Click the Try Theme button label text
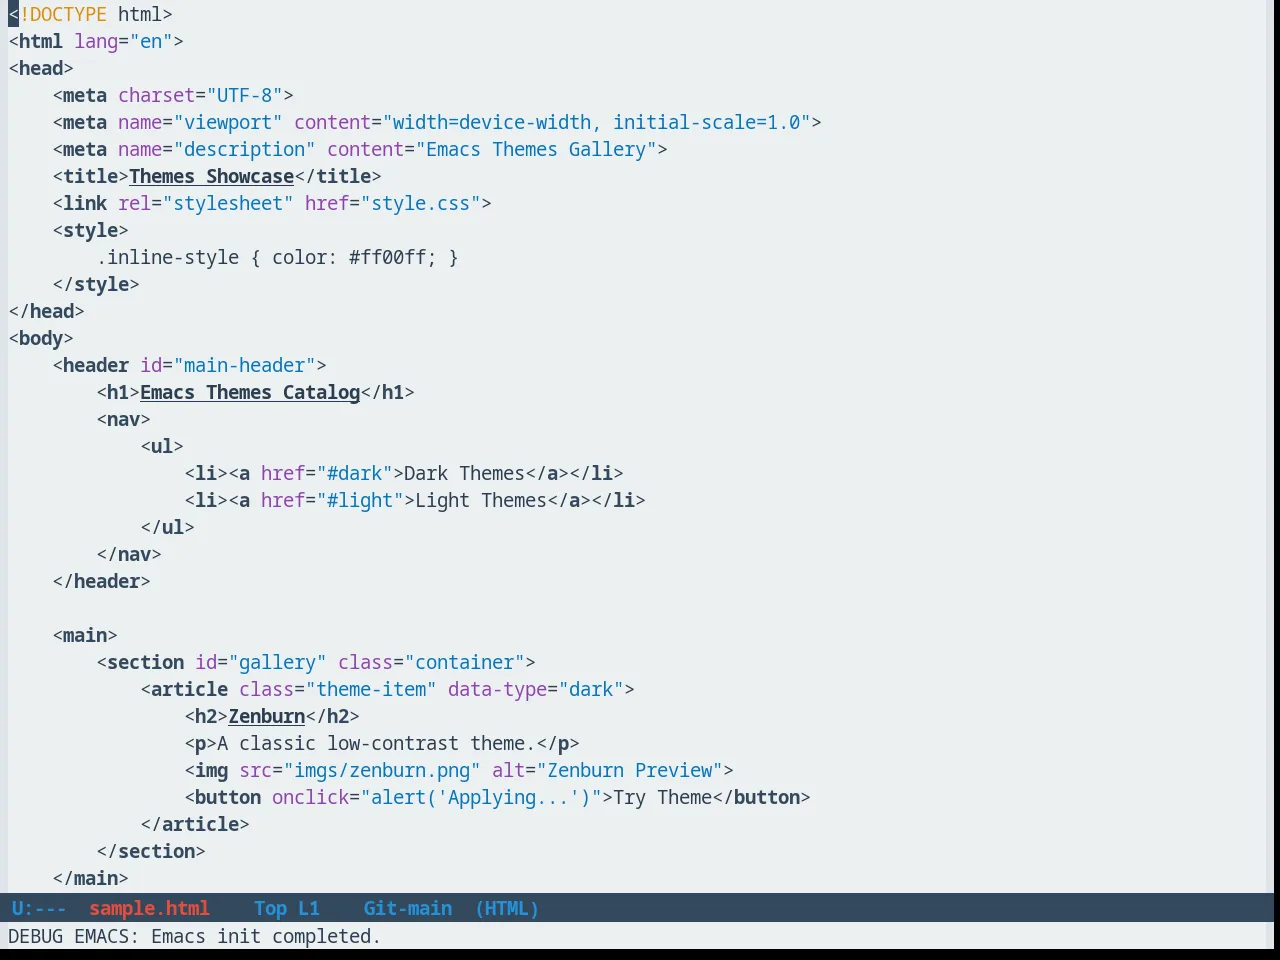Screen dimensions: 1280x960 (663, 797)
